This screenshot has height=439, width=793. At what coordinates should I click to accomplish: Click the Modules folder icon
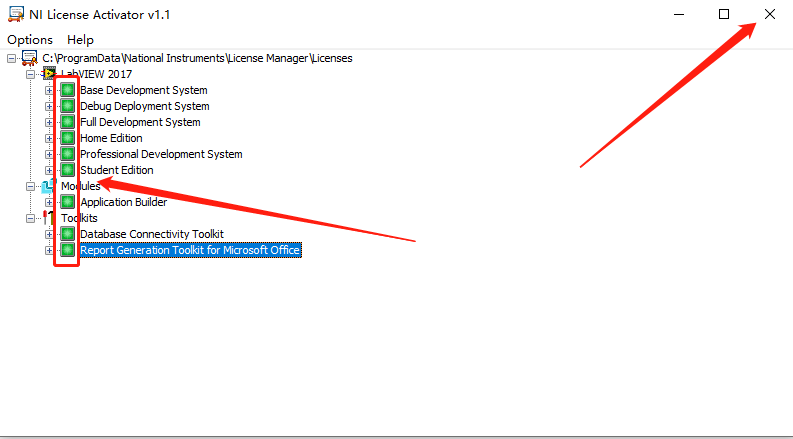tap(48, 186)
